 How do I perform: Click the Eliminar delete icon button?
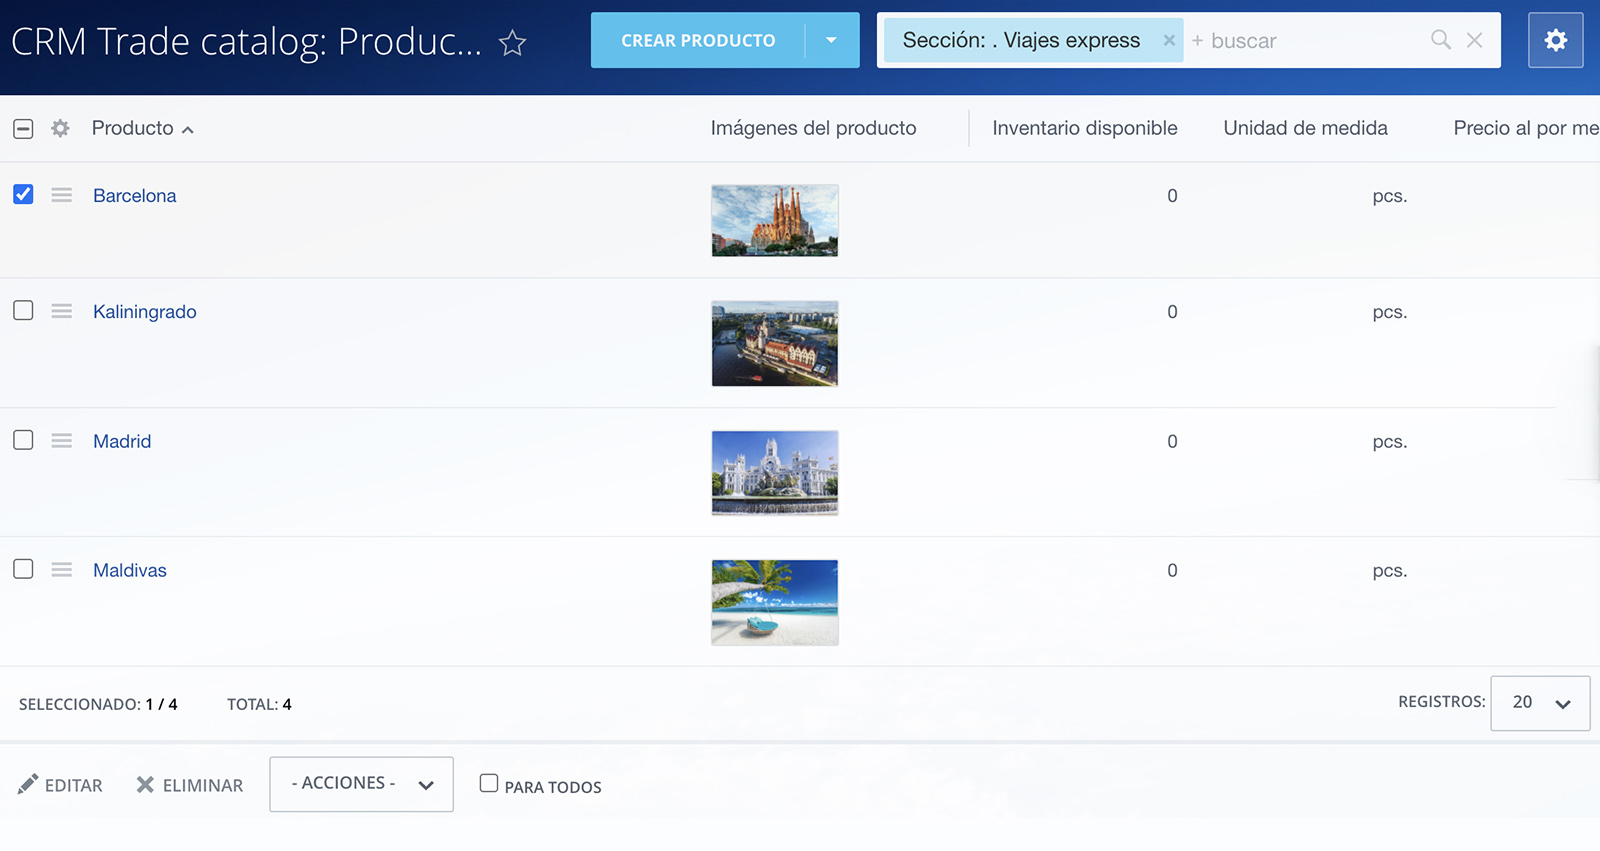coord(190,785)
